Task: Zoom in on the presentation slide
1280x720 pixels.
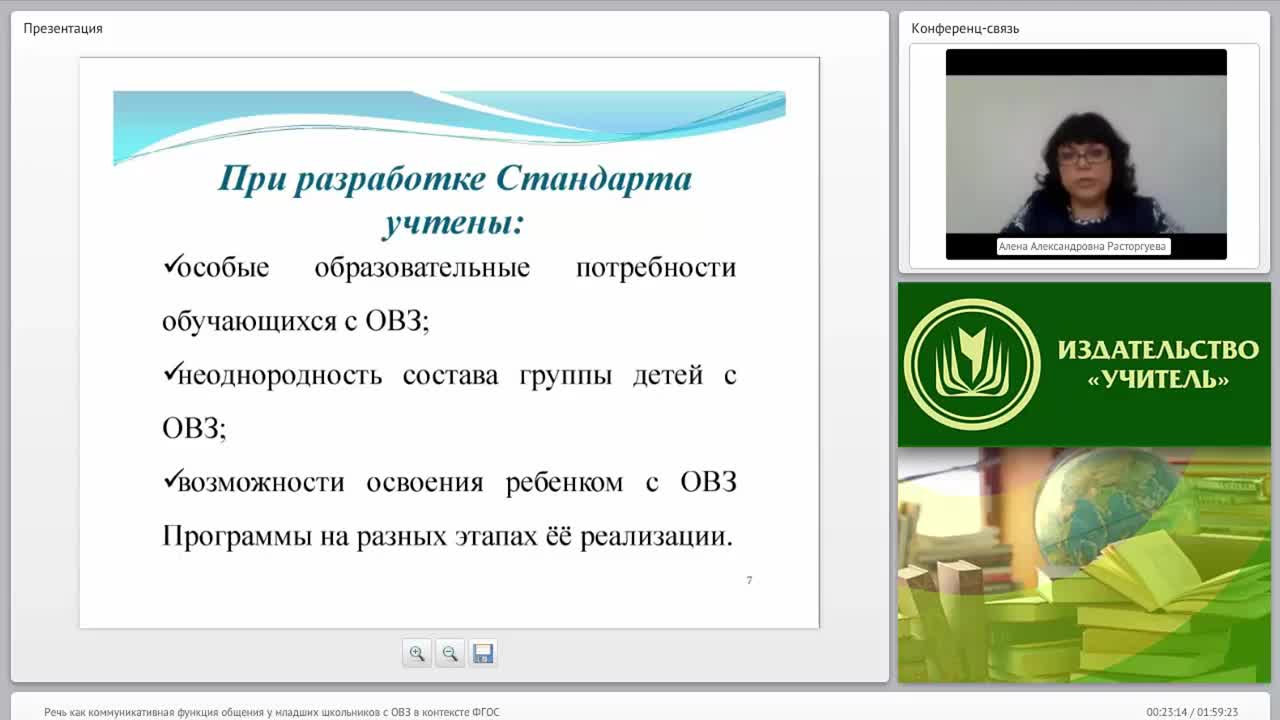Action: (417, 653)
